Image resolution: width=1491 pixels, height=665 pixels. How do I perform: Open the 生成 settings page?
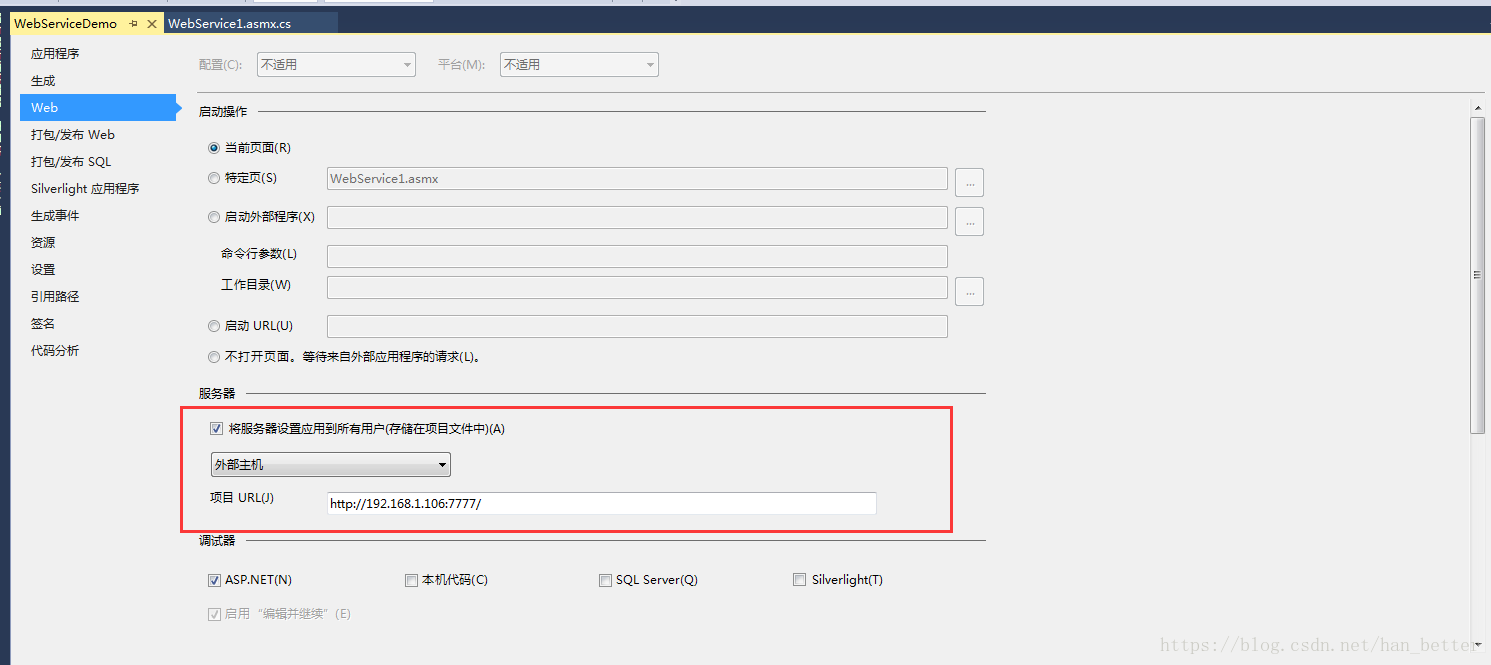pos(43,80)
